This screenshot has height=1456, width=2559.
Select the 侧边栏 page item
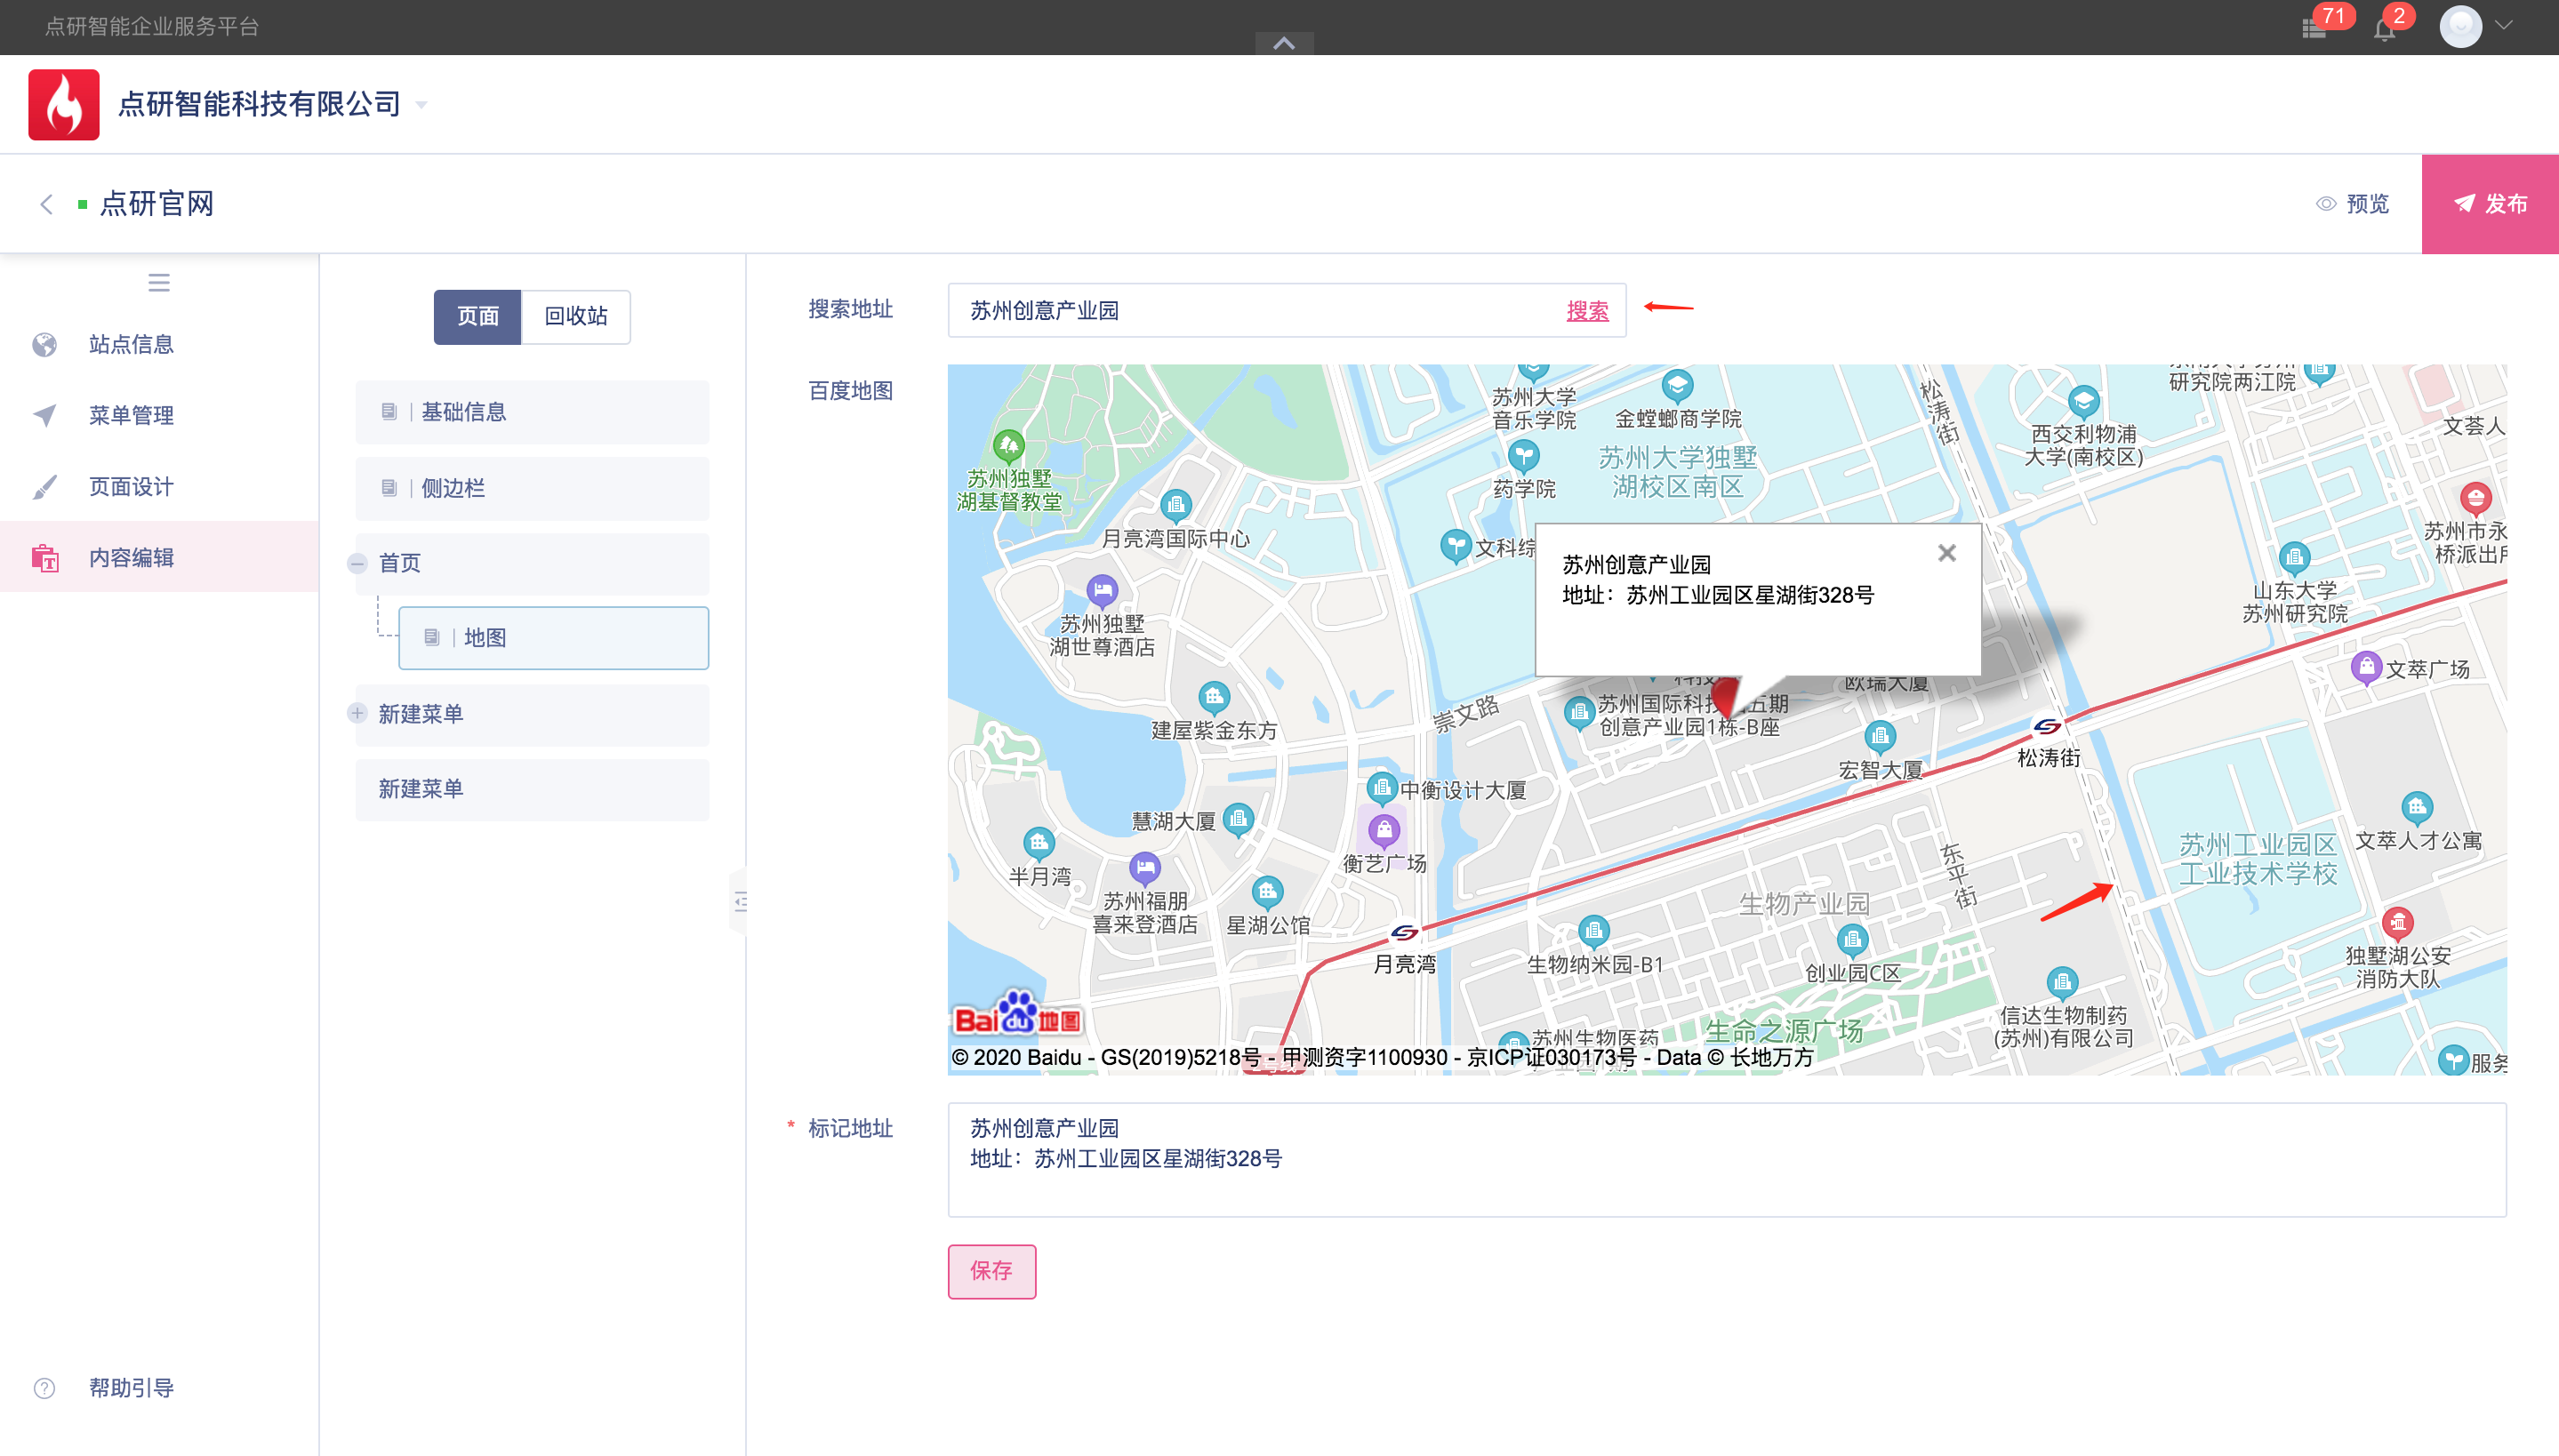[532, 488]
